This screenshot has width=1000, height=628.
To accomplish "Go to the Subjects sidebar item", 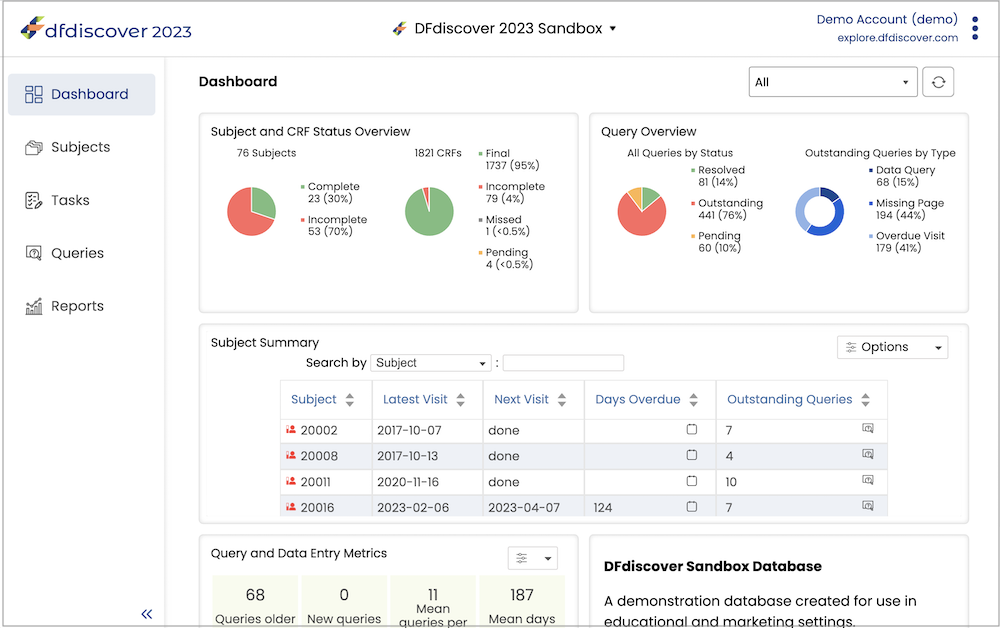I will coord(82,147).
